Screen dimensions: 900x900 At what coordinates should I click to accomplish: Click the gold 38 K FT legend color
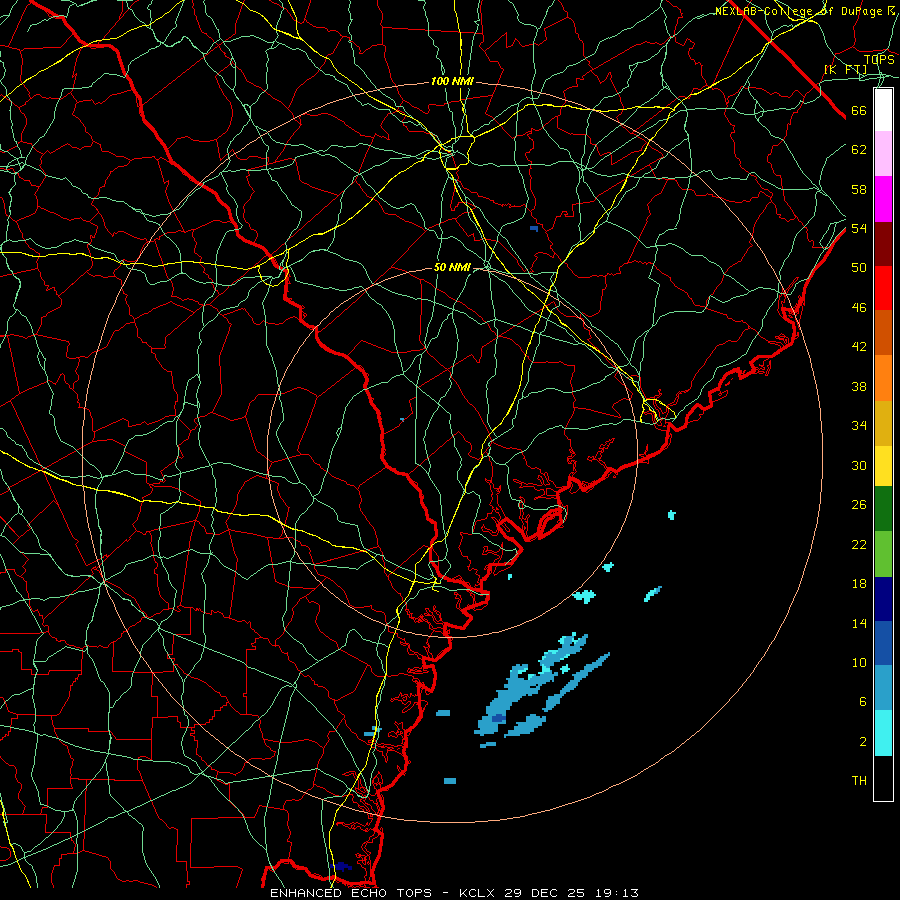(883, 423)
